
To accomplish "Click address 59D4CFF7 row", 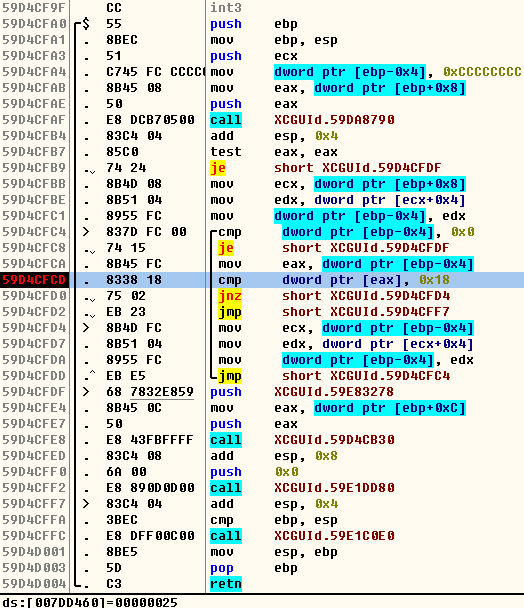I will (34, 504).
